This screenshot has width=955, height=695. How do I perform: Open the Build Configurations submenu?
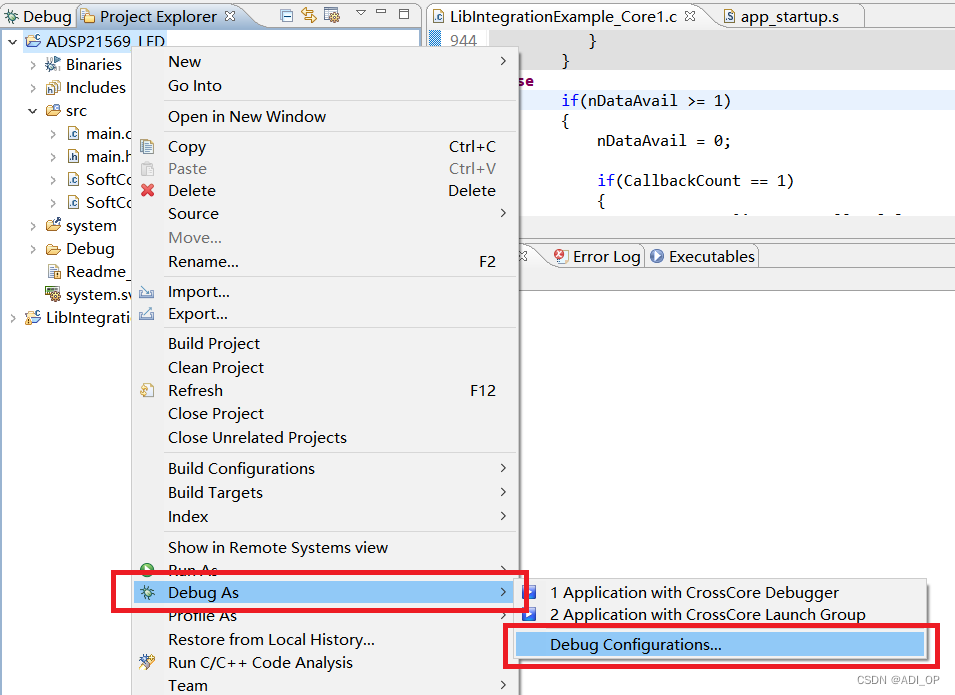[325, 468]
